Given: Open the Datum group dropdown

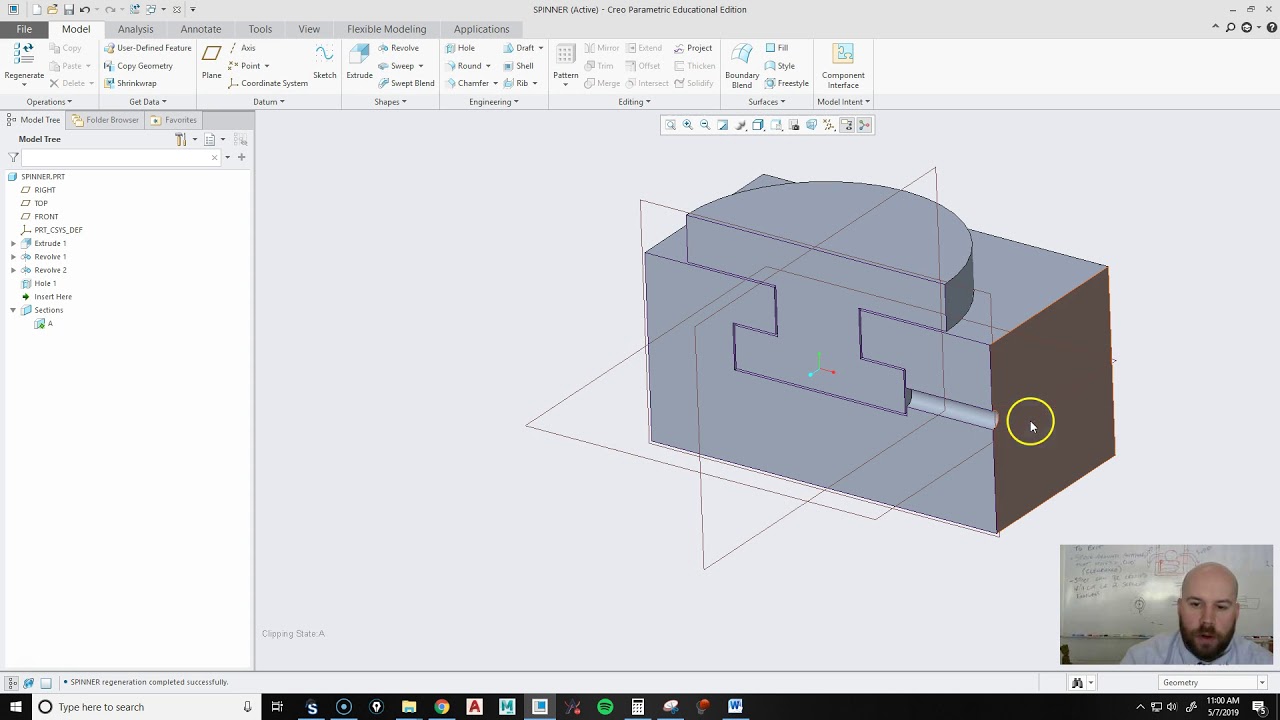Looking at the screenshot, I should click(268, 102).
